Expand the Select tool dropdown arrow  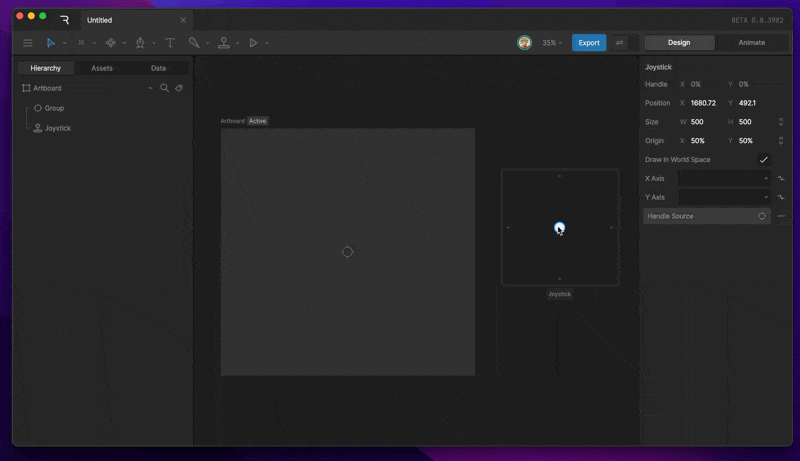click(x=64, y=43)
